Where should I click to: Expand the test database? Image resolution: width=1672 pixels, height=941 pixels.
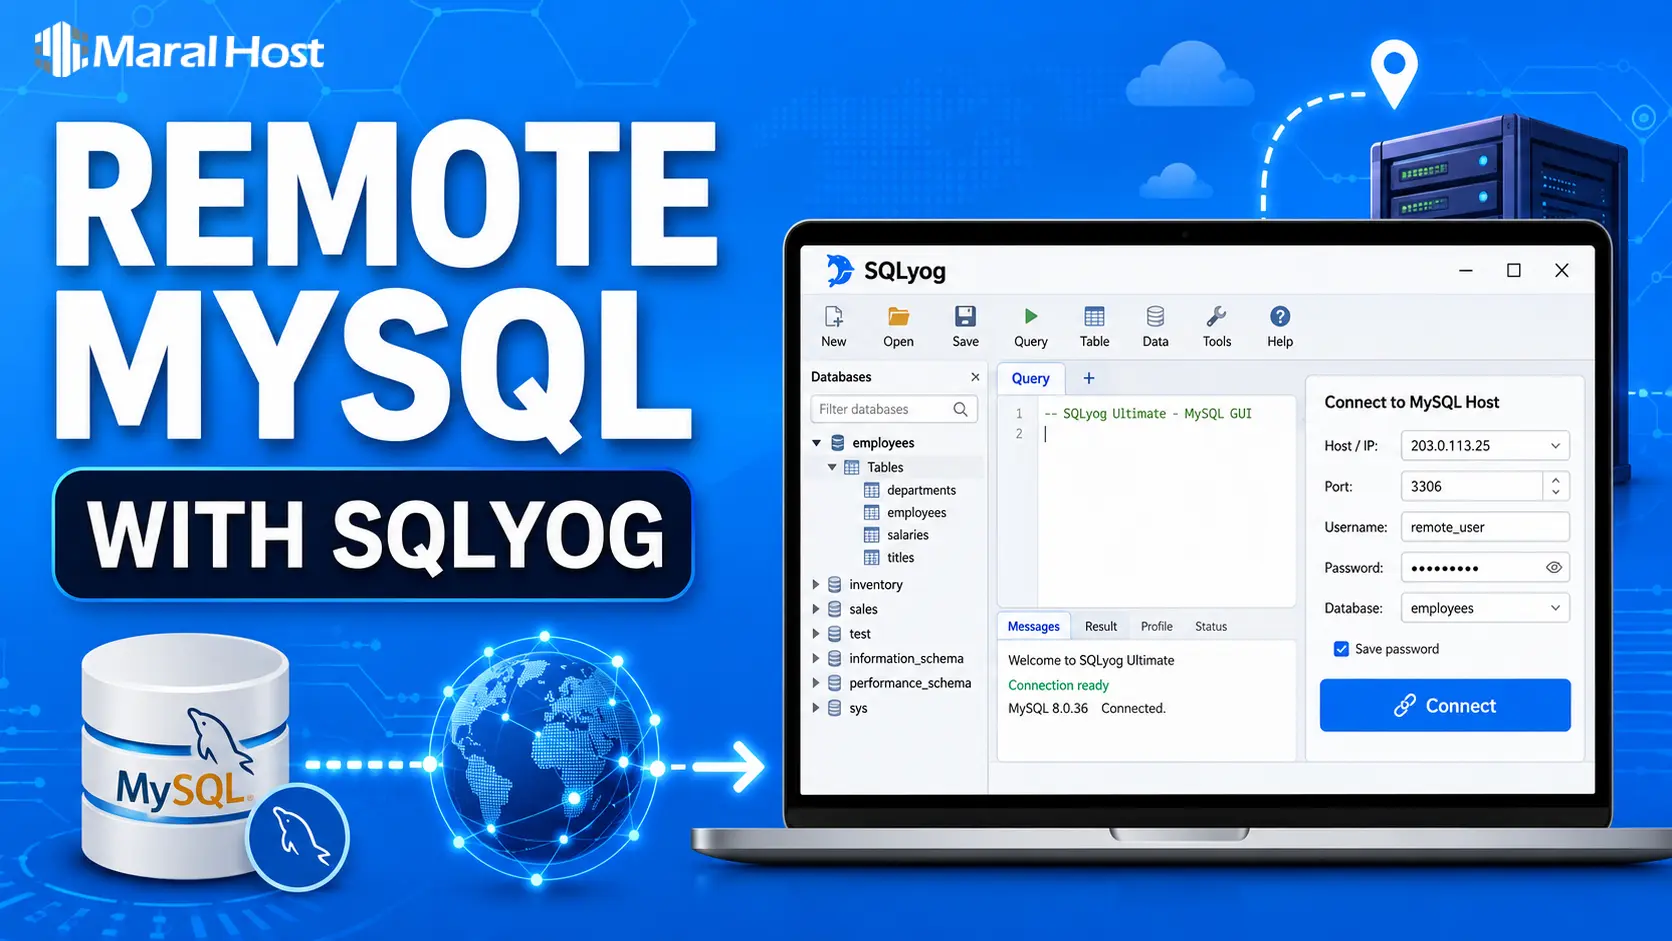click(816, 634)
